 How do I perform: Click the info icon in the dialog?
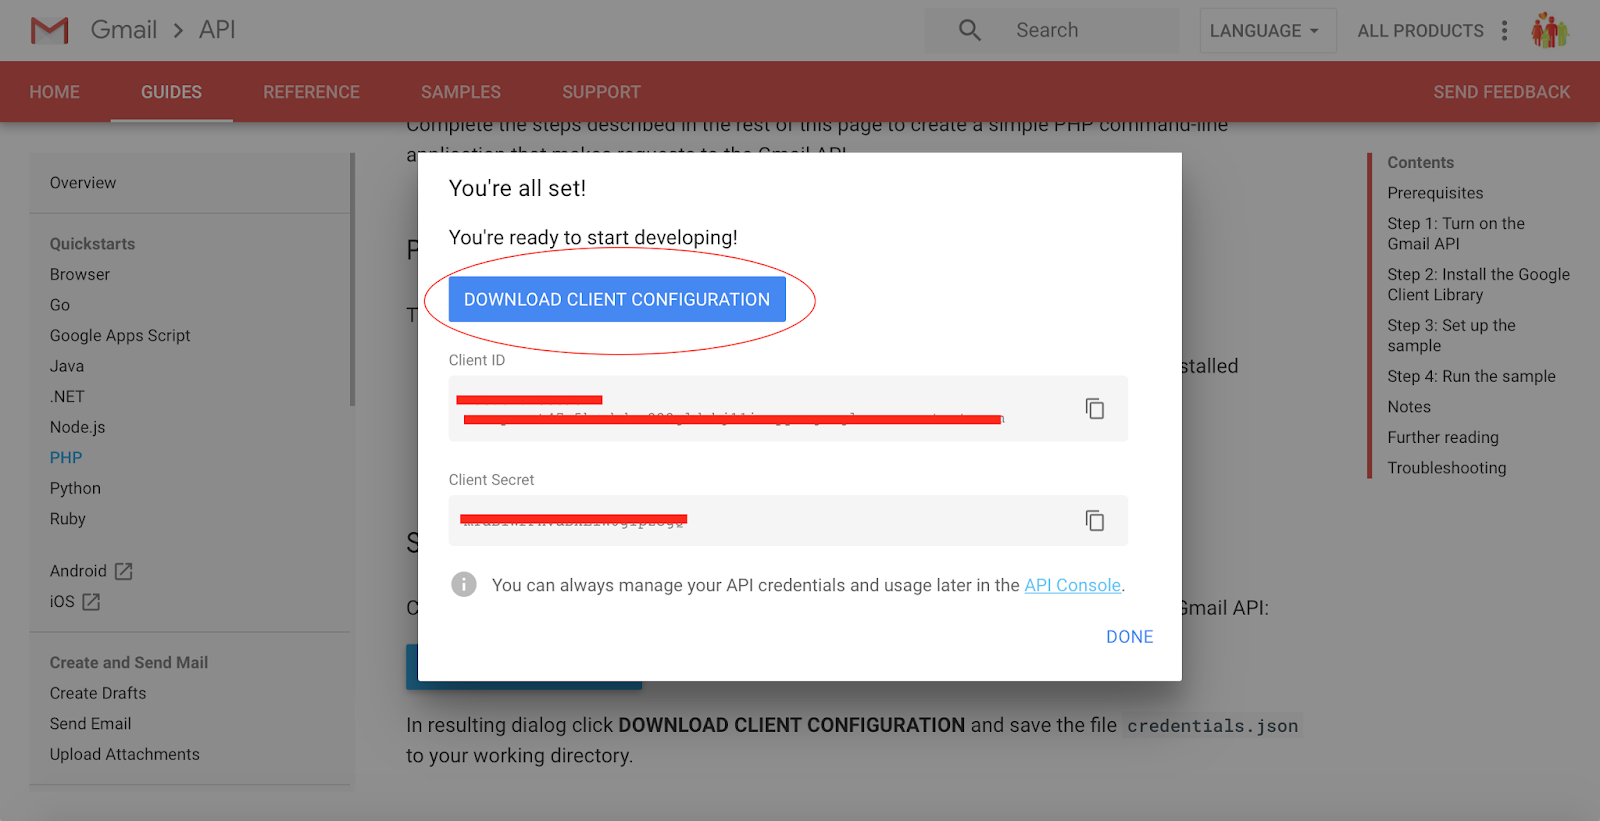click(464, 584)
